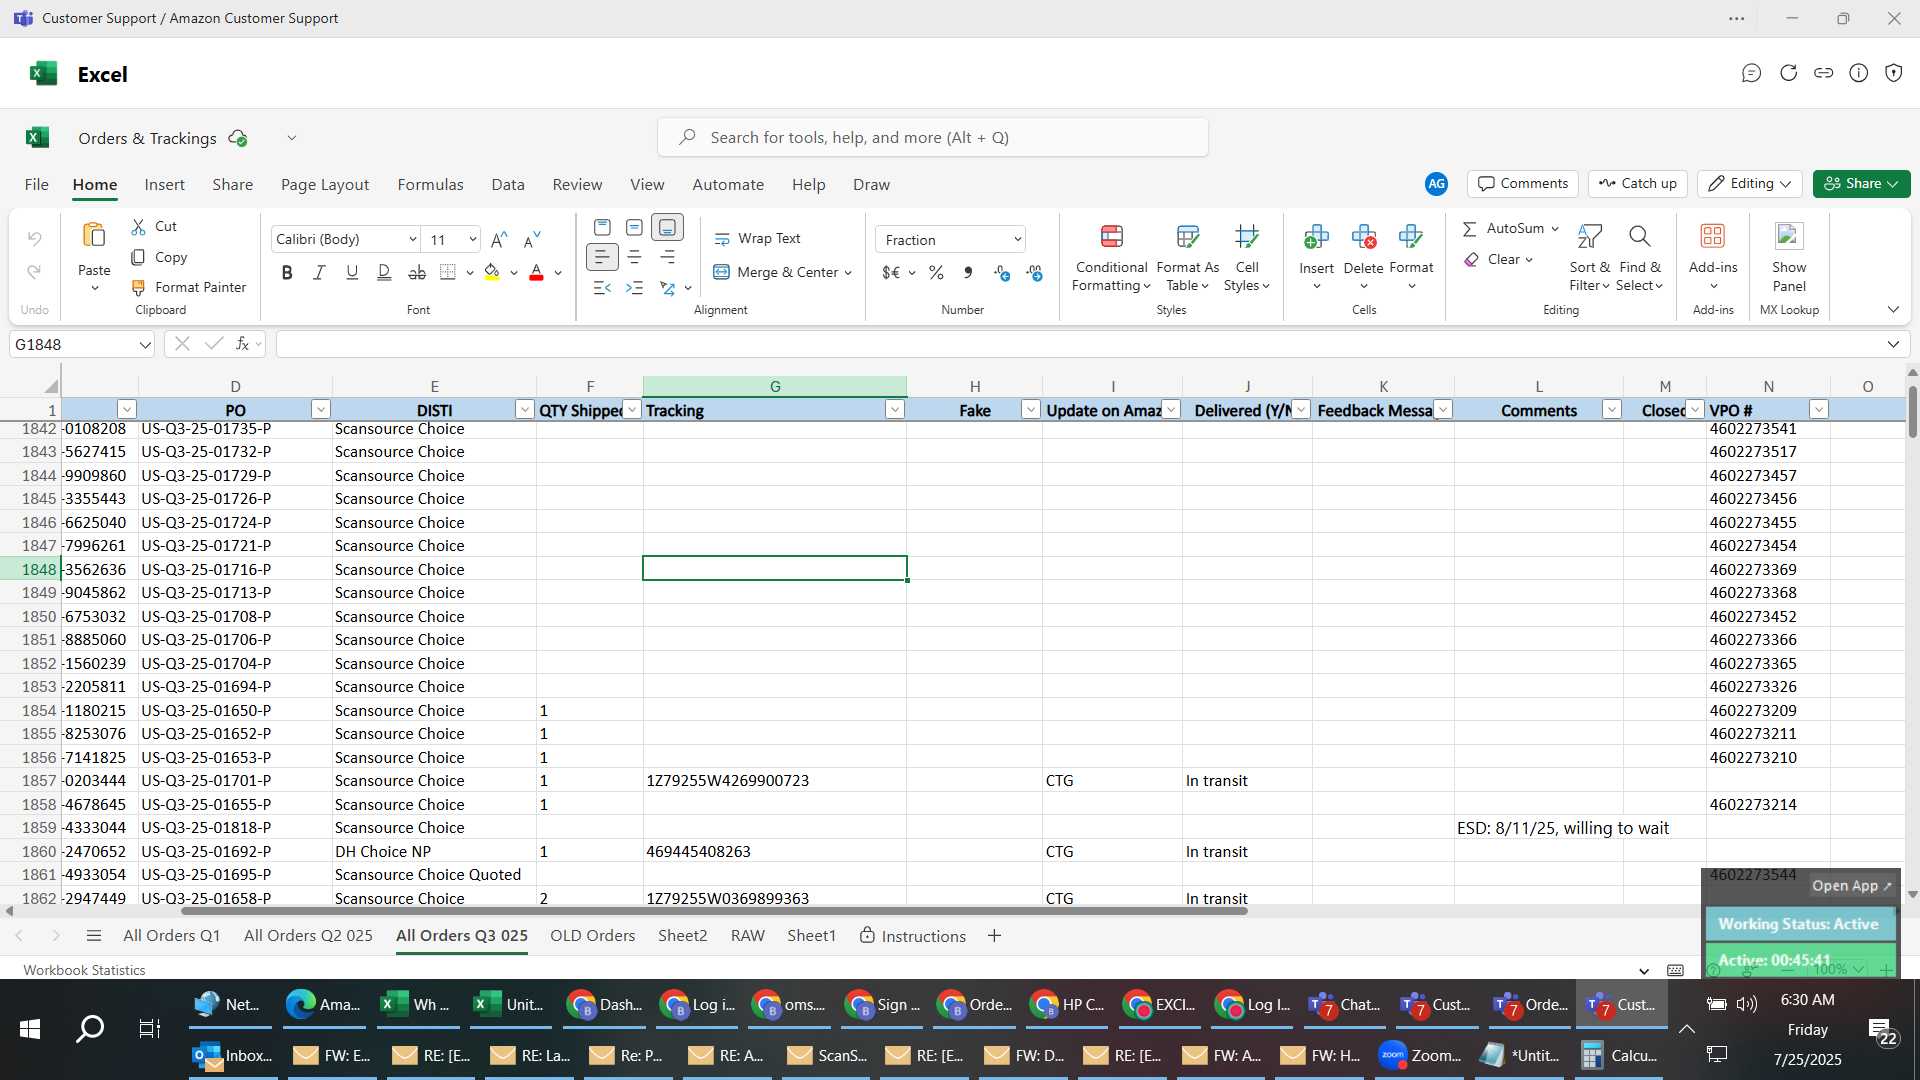Open Zoom taskbar app

pos(1422,1056)
